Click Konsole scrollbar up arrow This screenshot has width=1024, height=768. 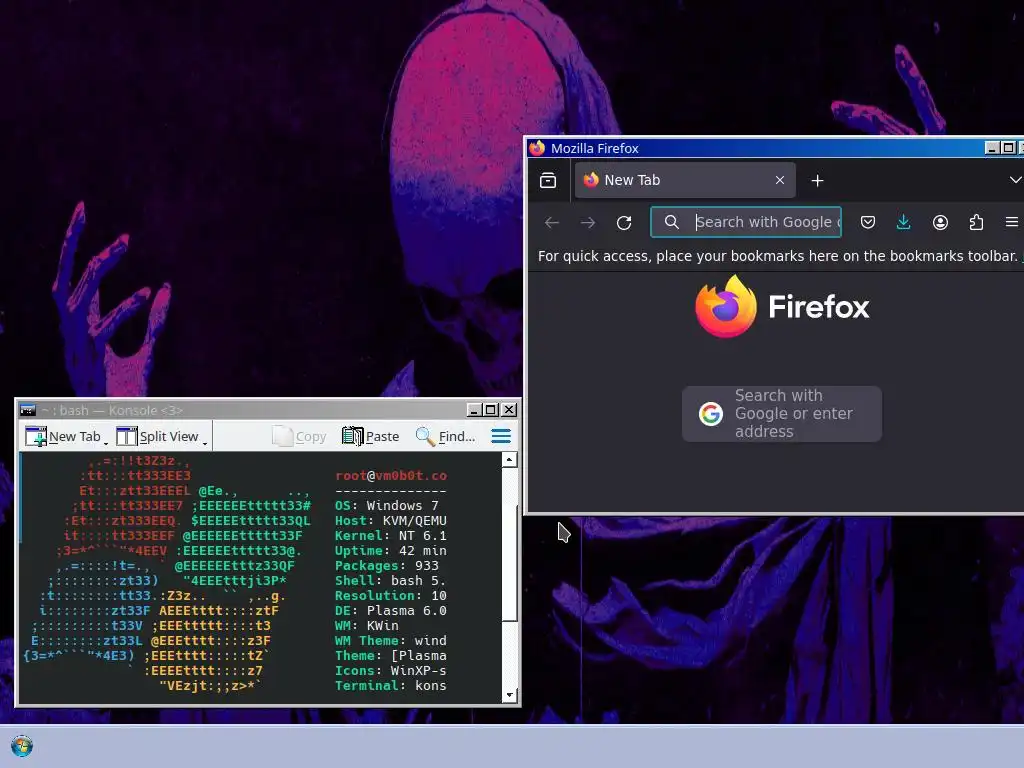pos(510,460)
